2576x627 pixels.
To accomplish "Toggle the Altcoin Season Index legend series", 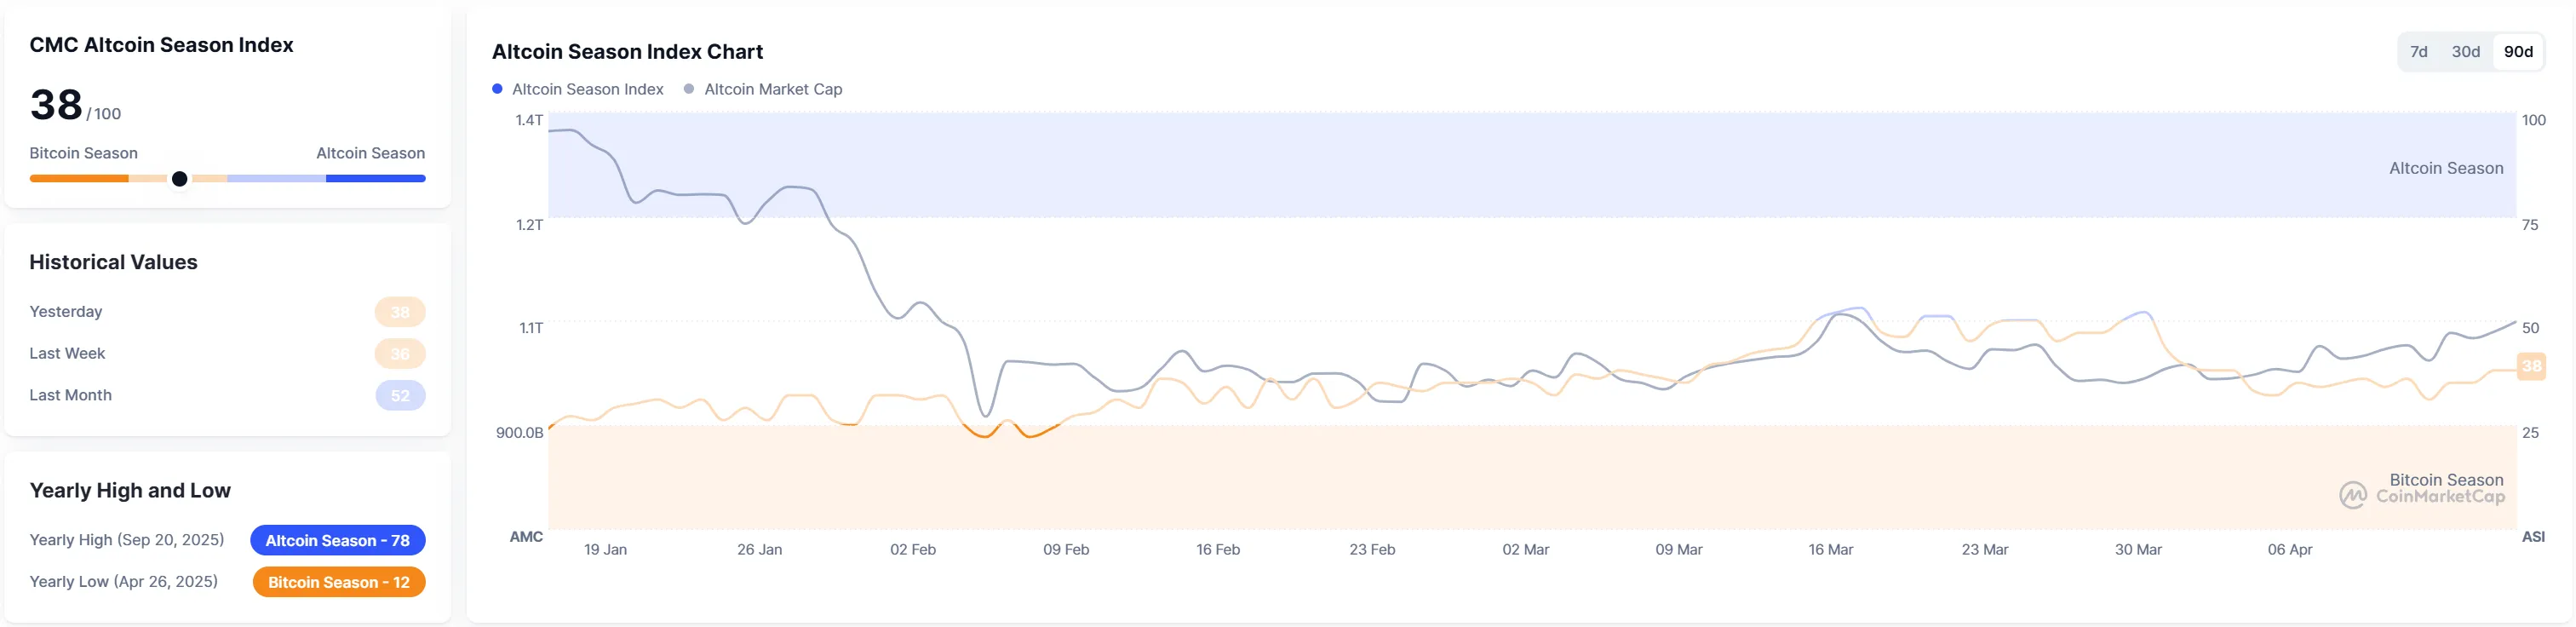I will [587, 89].
